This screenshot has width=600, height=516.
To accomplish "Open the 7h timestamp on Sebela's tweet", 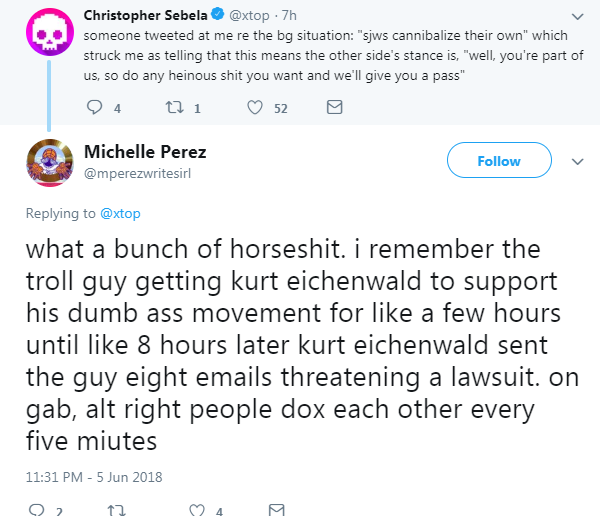I will [289, 15].
